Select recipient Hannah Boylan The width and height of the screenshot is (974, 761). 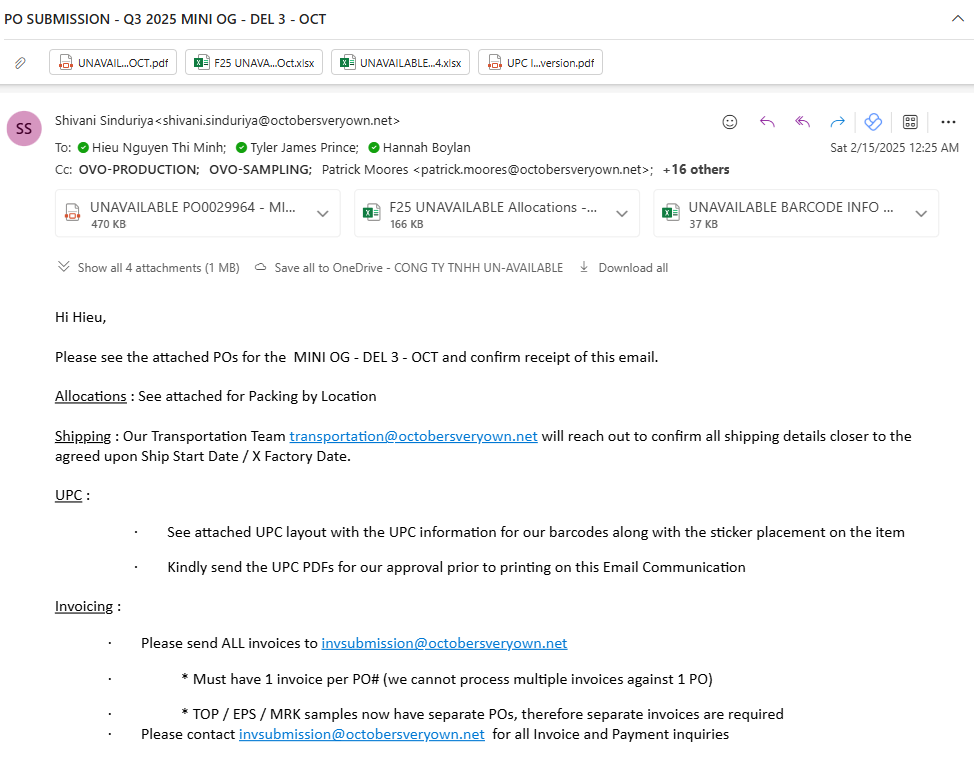tap(426, 148)
